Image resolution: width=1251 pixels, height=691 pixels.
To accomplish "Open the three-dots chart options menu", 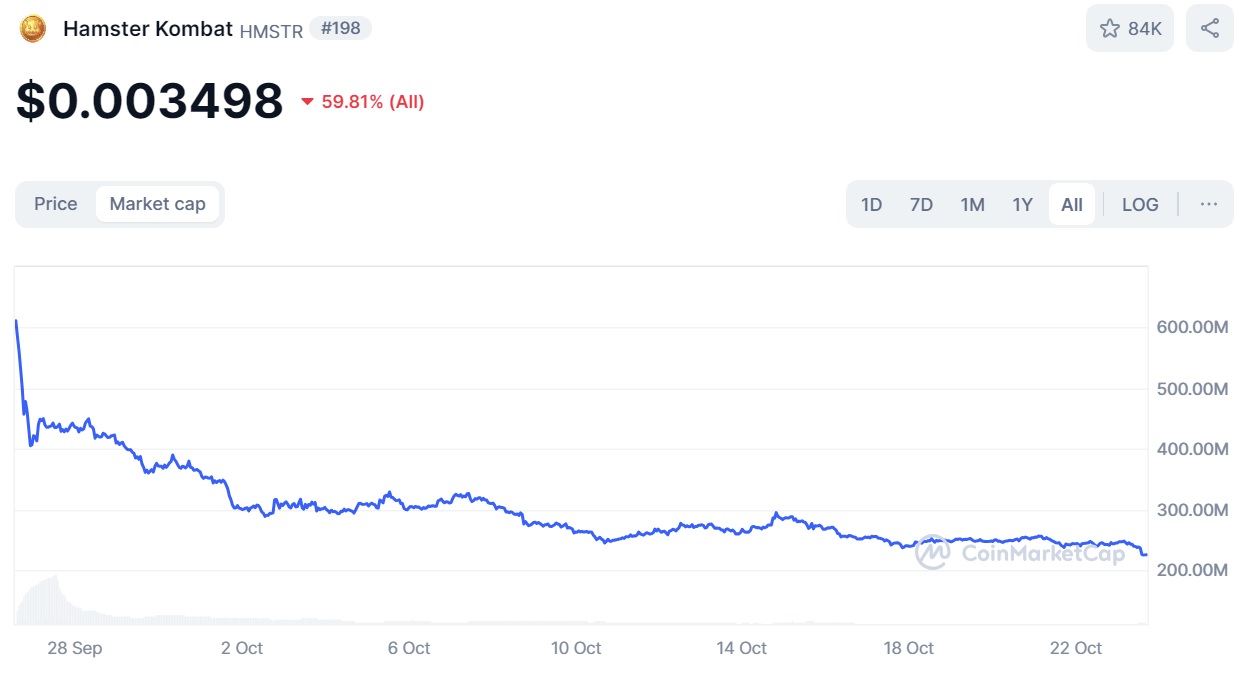I will coord(1209,204).
